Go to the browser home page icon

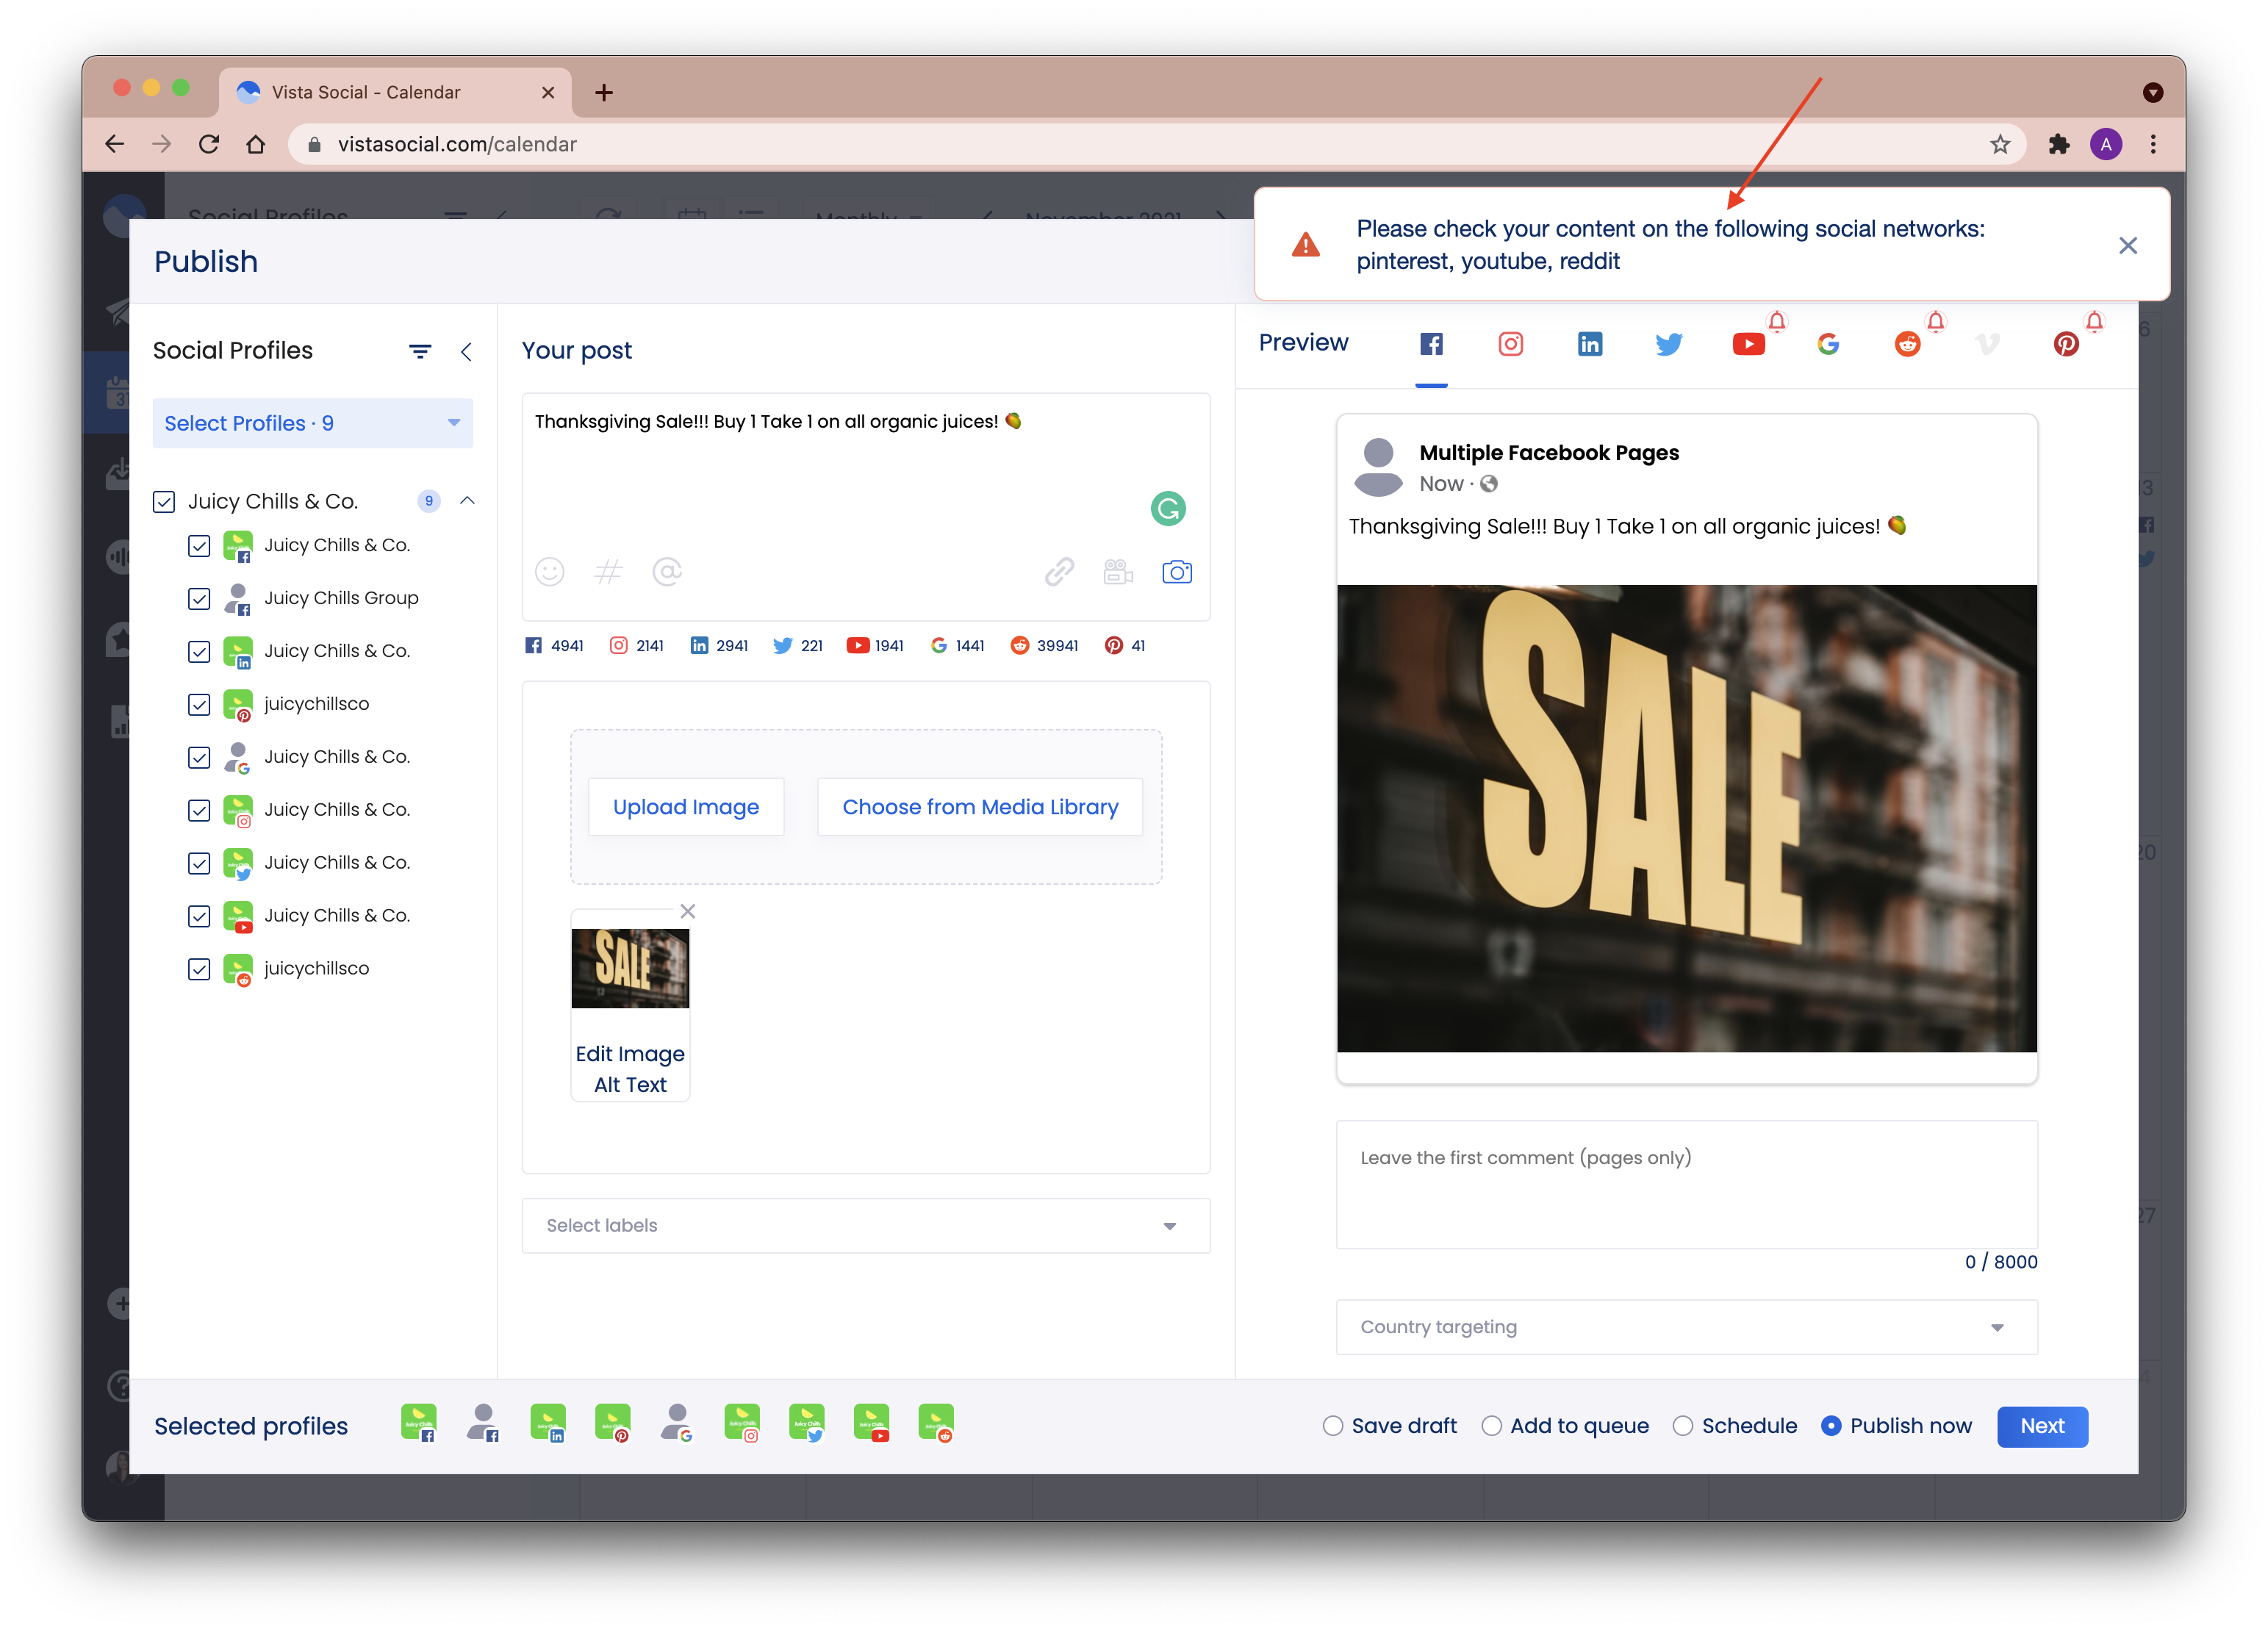[256, 144]
